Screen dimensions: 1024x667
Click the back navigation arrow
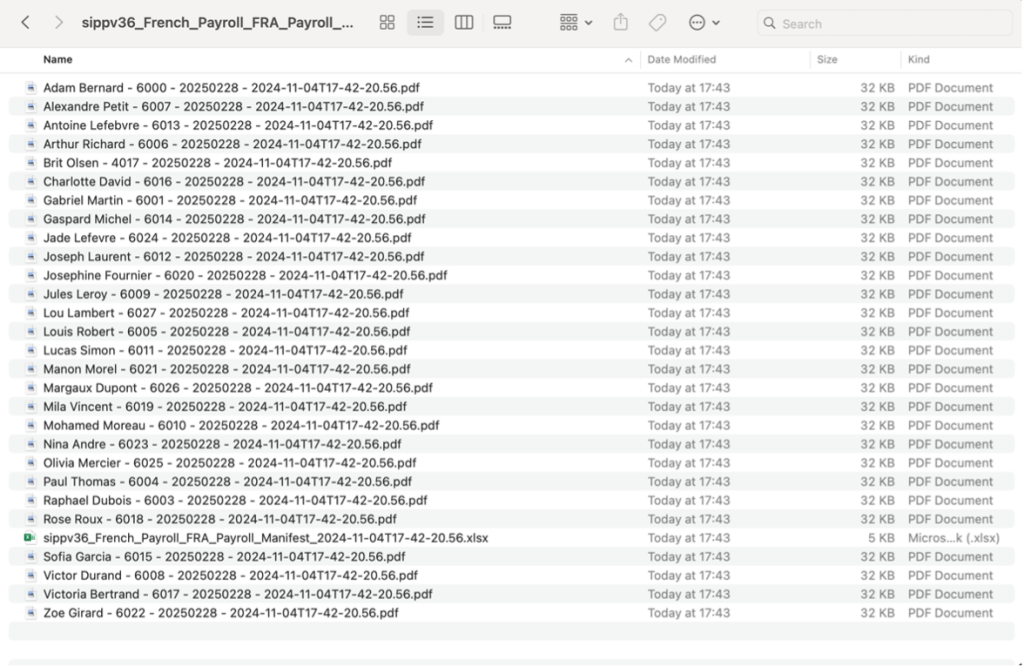click(x=25, y=22)
